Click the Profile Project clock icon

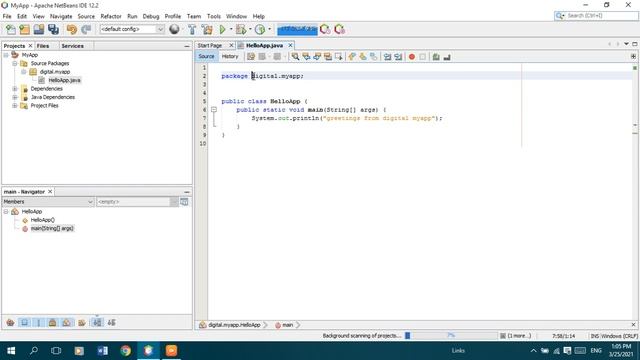click(x=260, y=29)
